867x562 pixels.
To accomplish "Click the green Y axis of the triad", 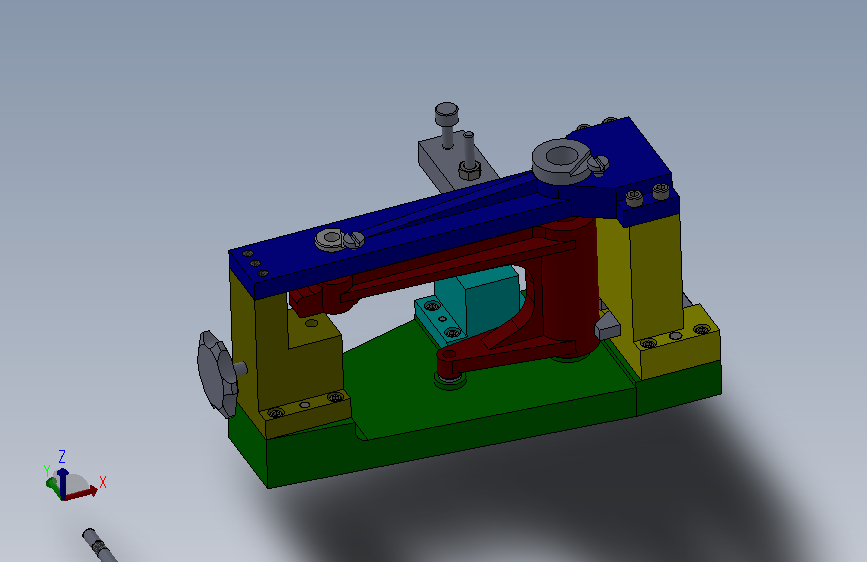I will [x=53, y=486].
